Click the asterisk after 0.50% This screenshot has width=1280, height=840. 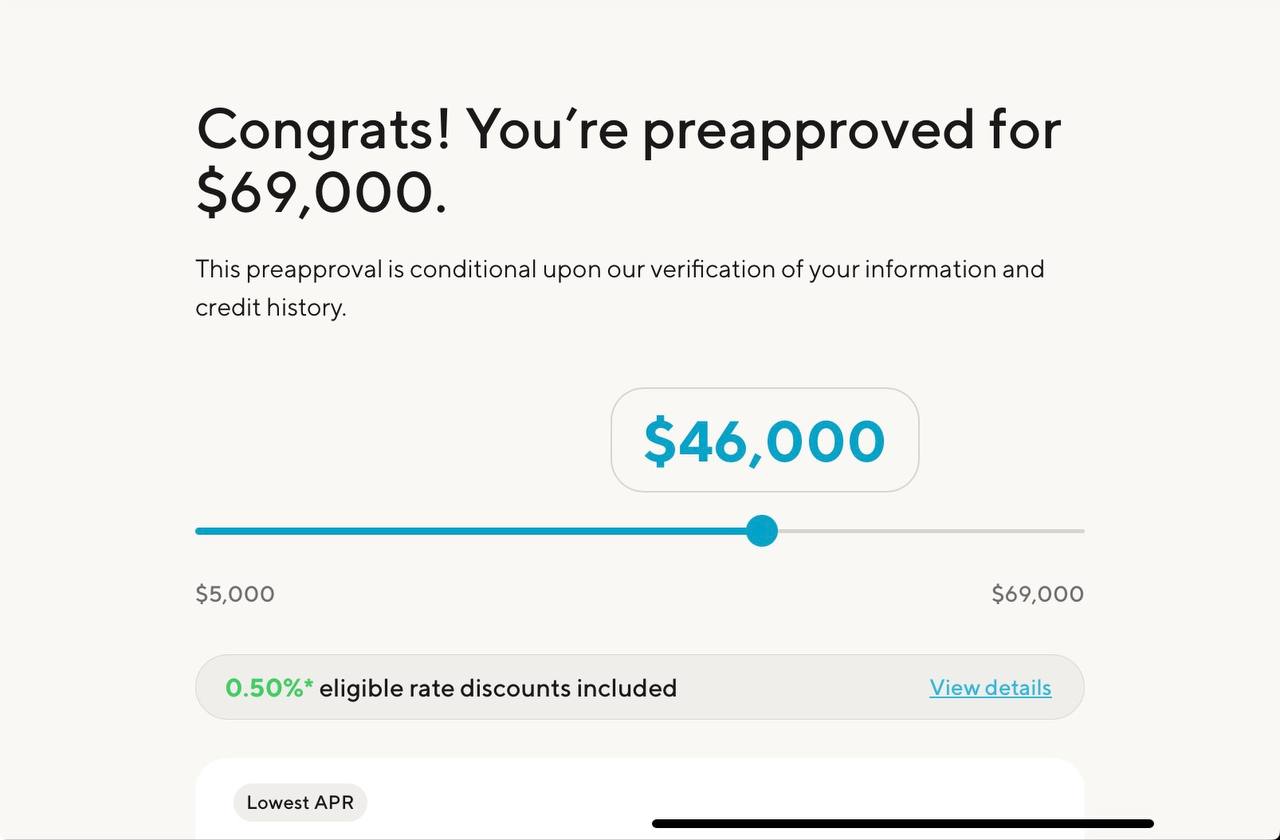click(309, 684)
